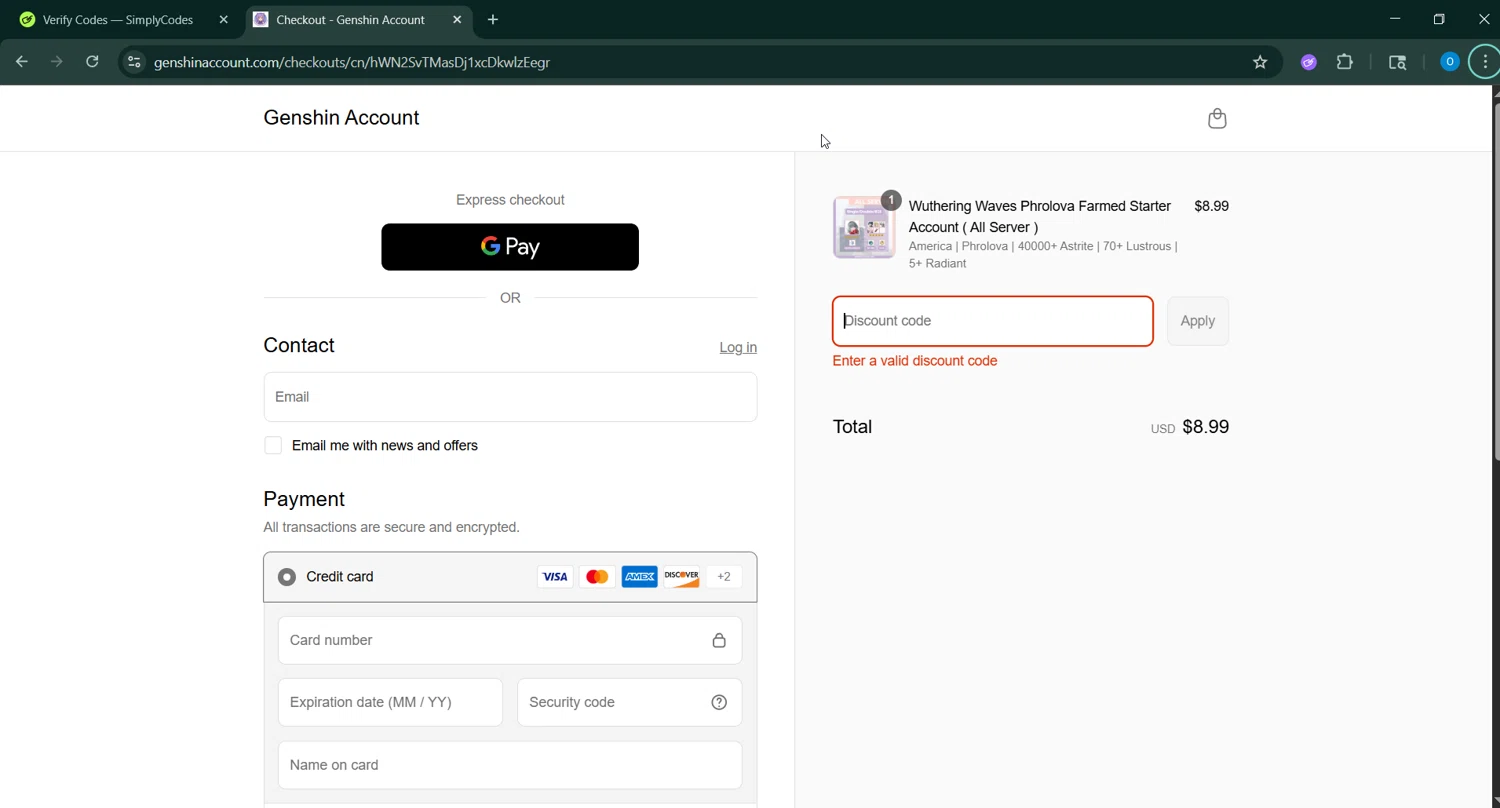
Task: Click the product variant description text
Action: (x=1043, y=255)
